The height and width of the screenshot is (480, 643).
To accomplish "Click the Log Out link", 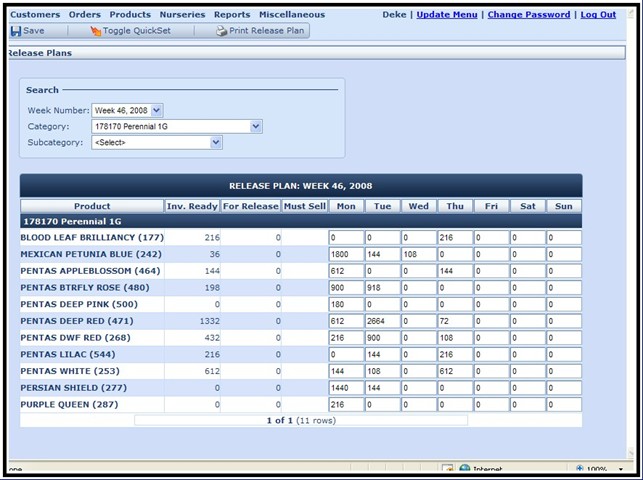I will point(598,15).
